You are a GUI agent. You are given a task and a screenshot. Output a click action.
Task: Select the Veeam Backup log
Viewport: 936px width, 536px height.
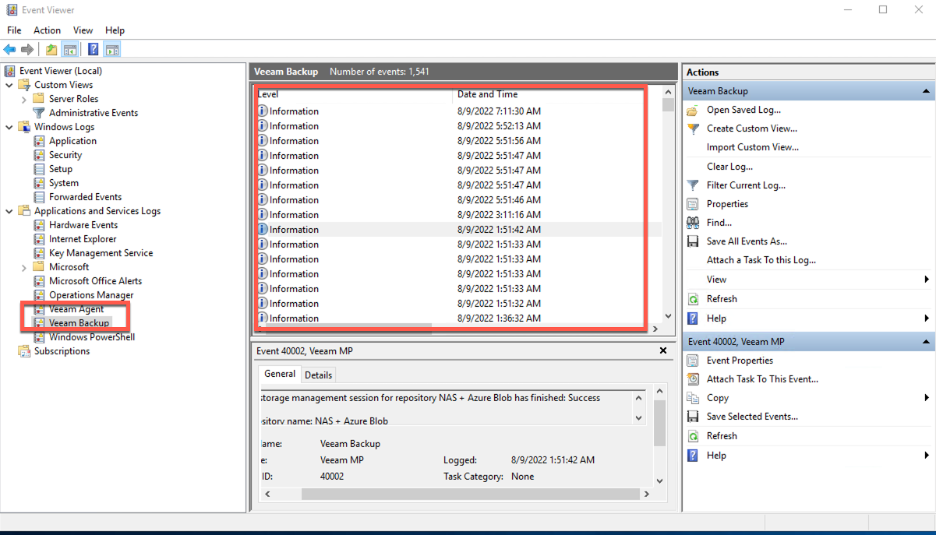pos(79,323)
